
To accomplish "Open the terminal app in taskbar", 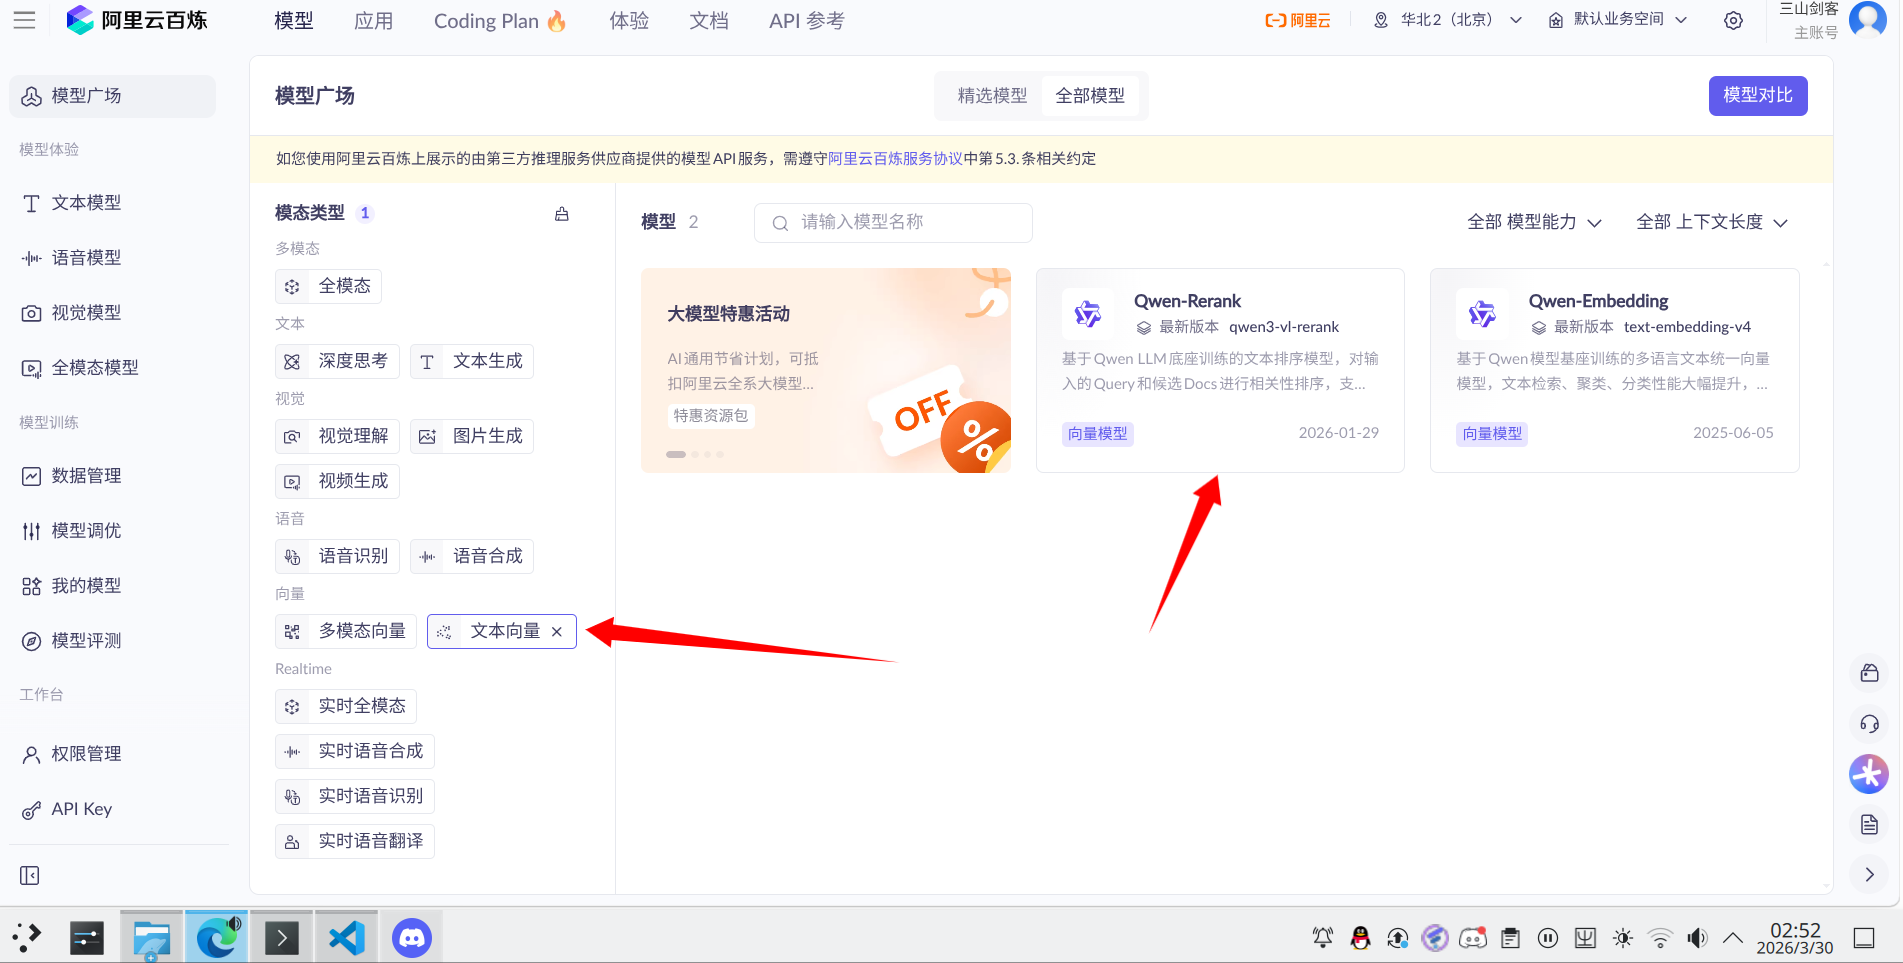I will click(x=282, y=938).
